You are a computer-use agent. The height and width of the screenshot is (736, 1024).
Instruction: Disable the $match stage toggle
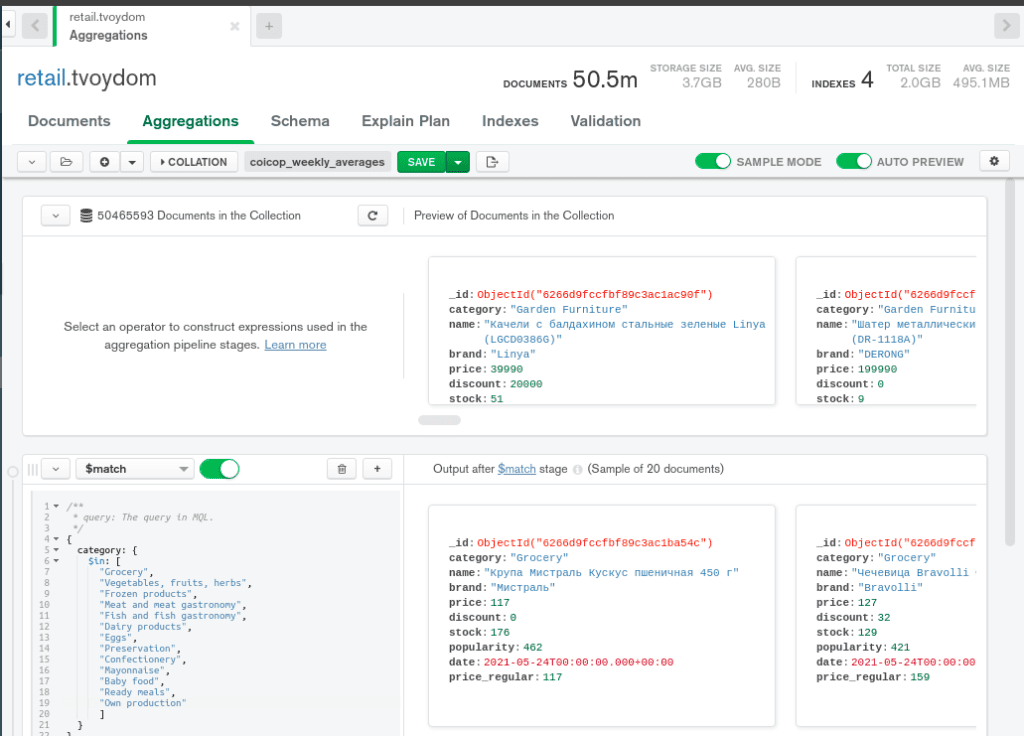pyautogui.click(x=219, y=468)
